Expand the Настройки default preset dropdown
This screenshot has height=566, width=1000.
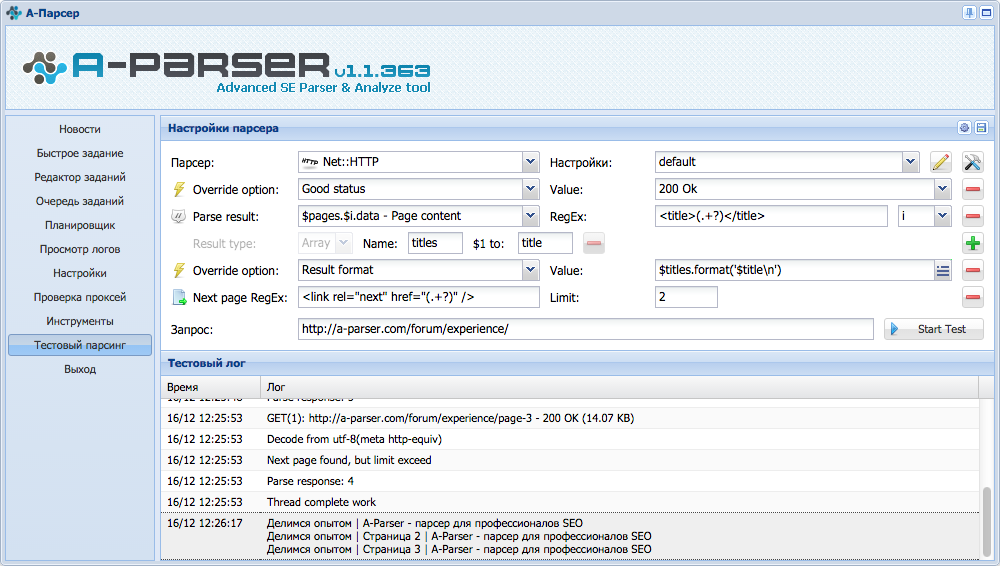tap(910, 162)
